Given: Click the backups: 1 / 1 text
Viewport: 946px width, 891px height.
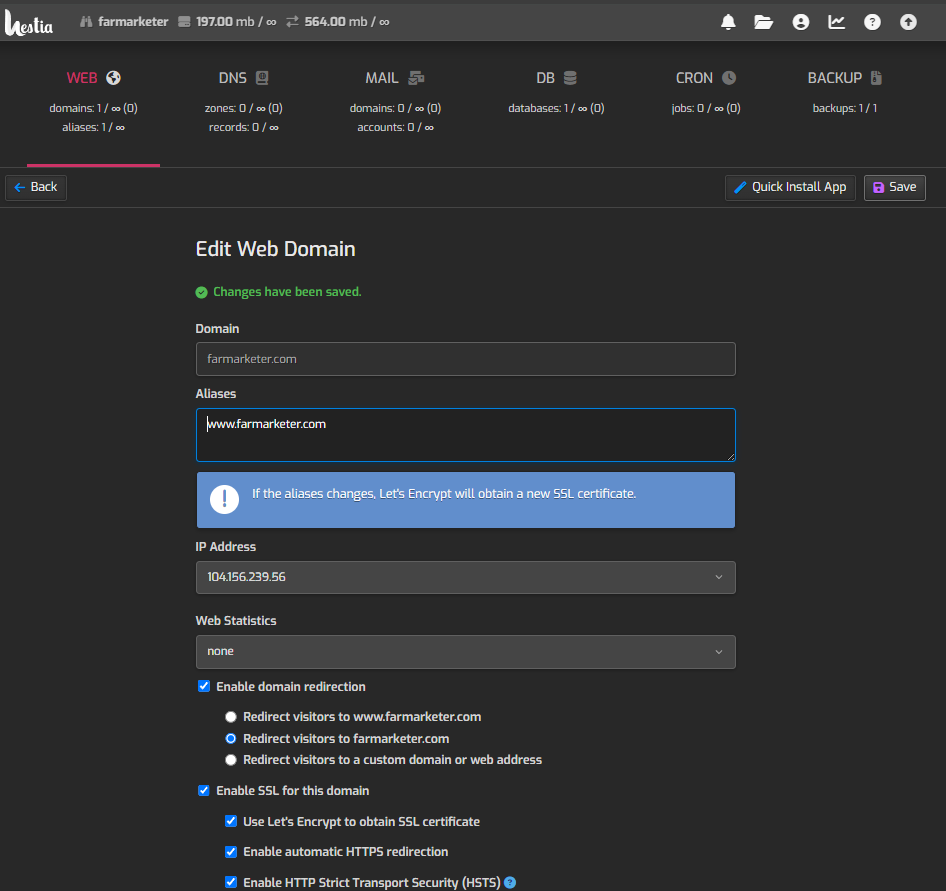Looking at the screenshot, I should (x=845, y=109).
